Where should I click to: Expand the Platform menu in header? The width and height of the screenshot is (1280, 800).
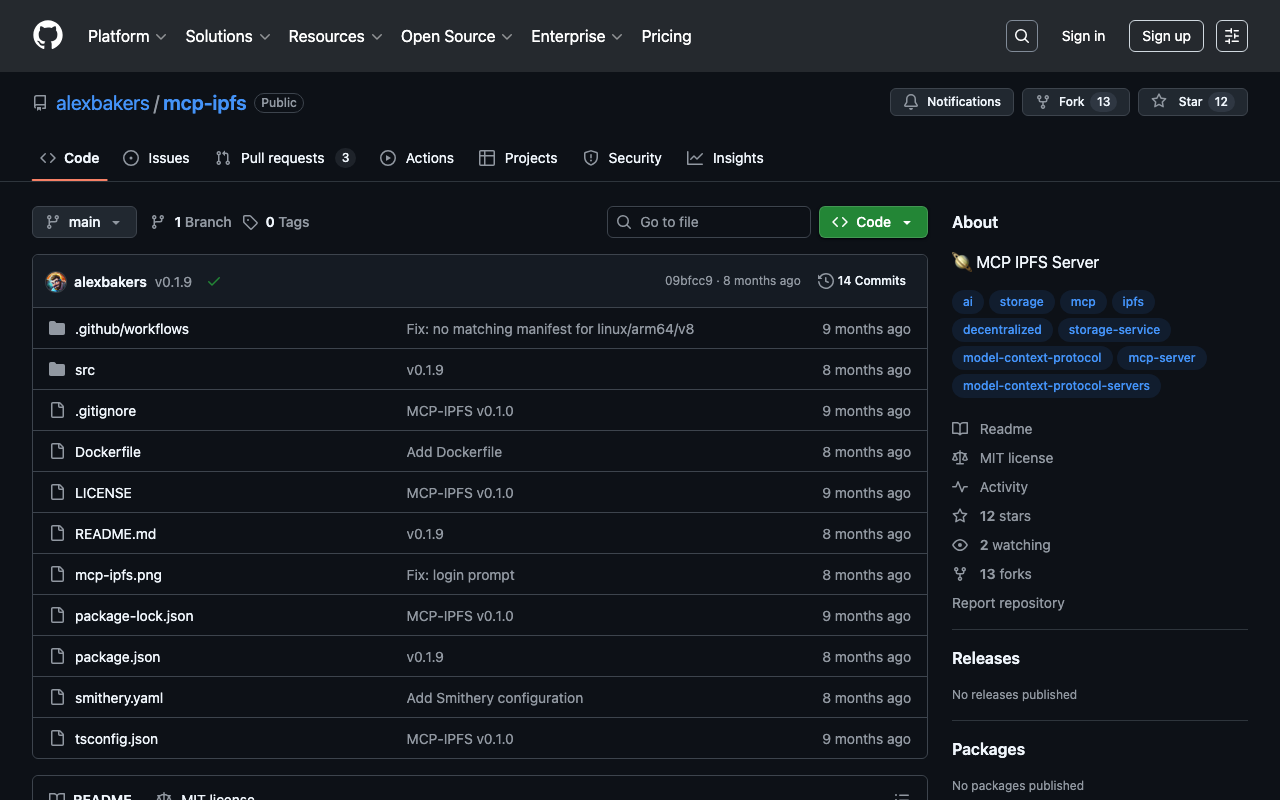coord(127,36)
